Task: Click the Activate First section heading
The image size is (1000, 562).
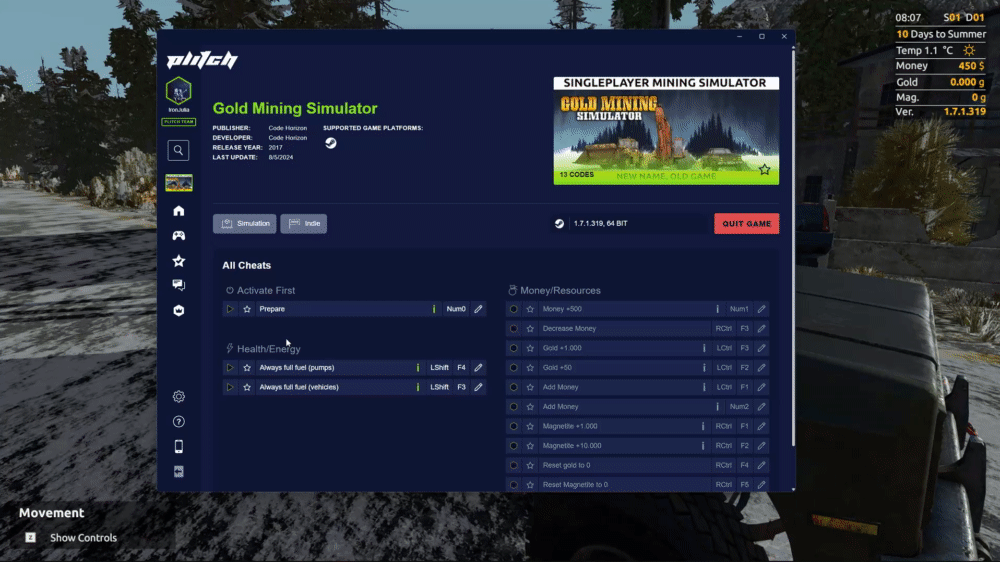Action: coord(266,290)
